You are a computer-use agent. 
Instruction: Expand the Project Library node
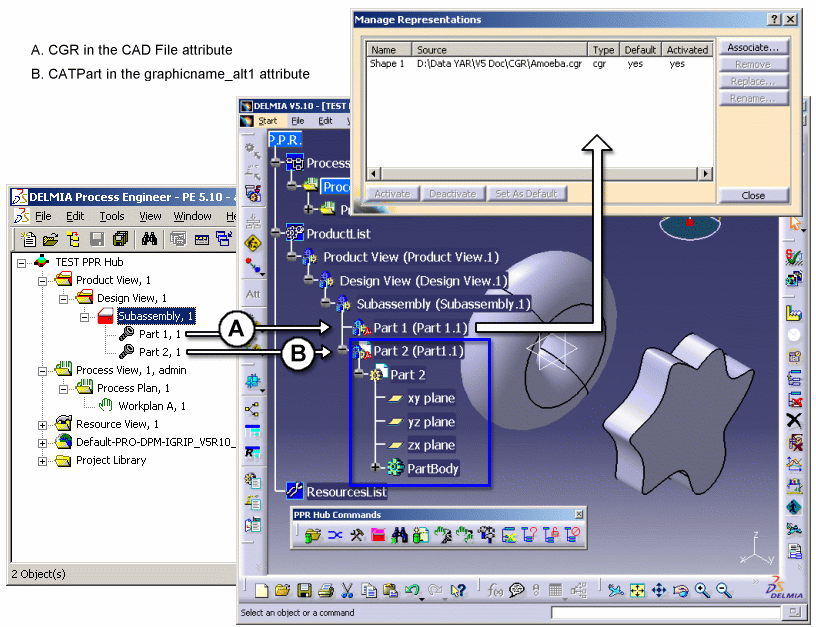43,460
